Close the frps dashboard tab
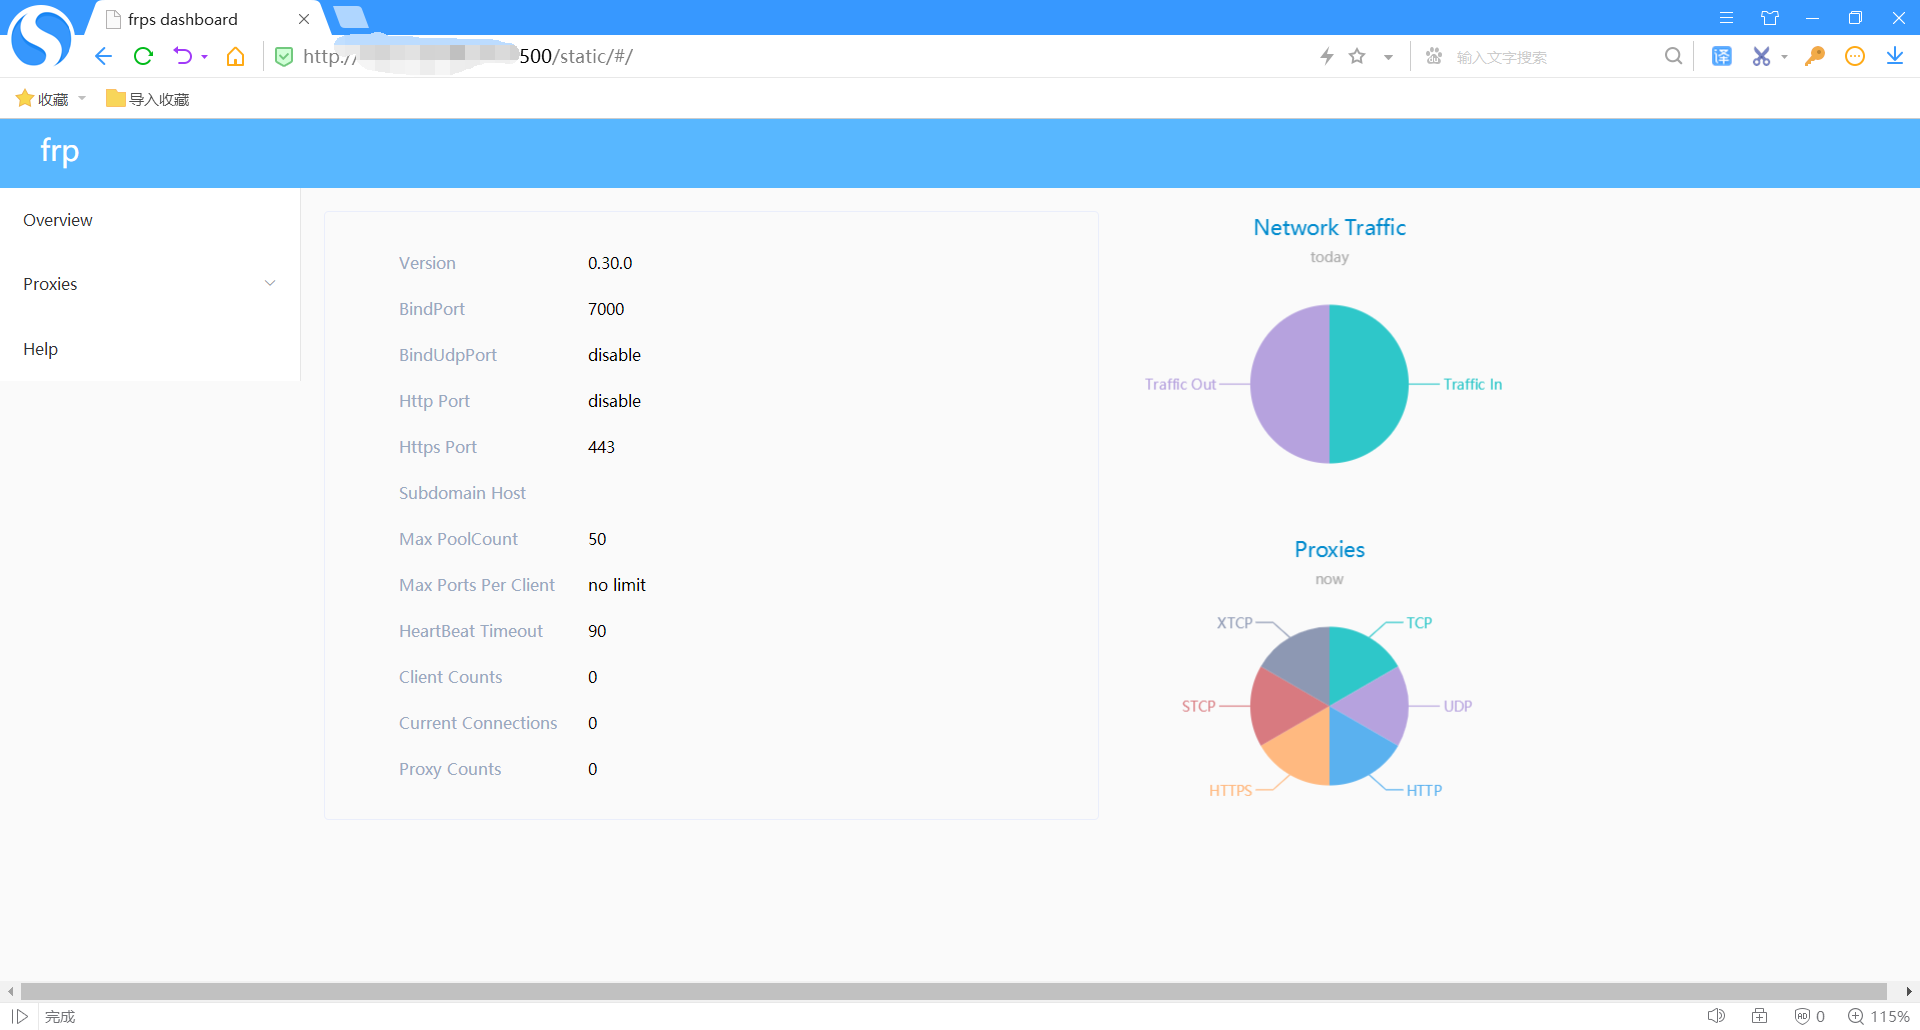1920x1030 pixels. point(304,19)
